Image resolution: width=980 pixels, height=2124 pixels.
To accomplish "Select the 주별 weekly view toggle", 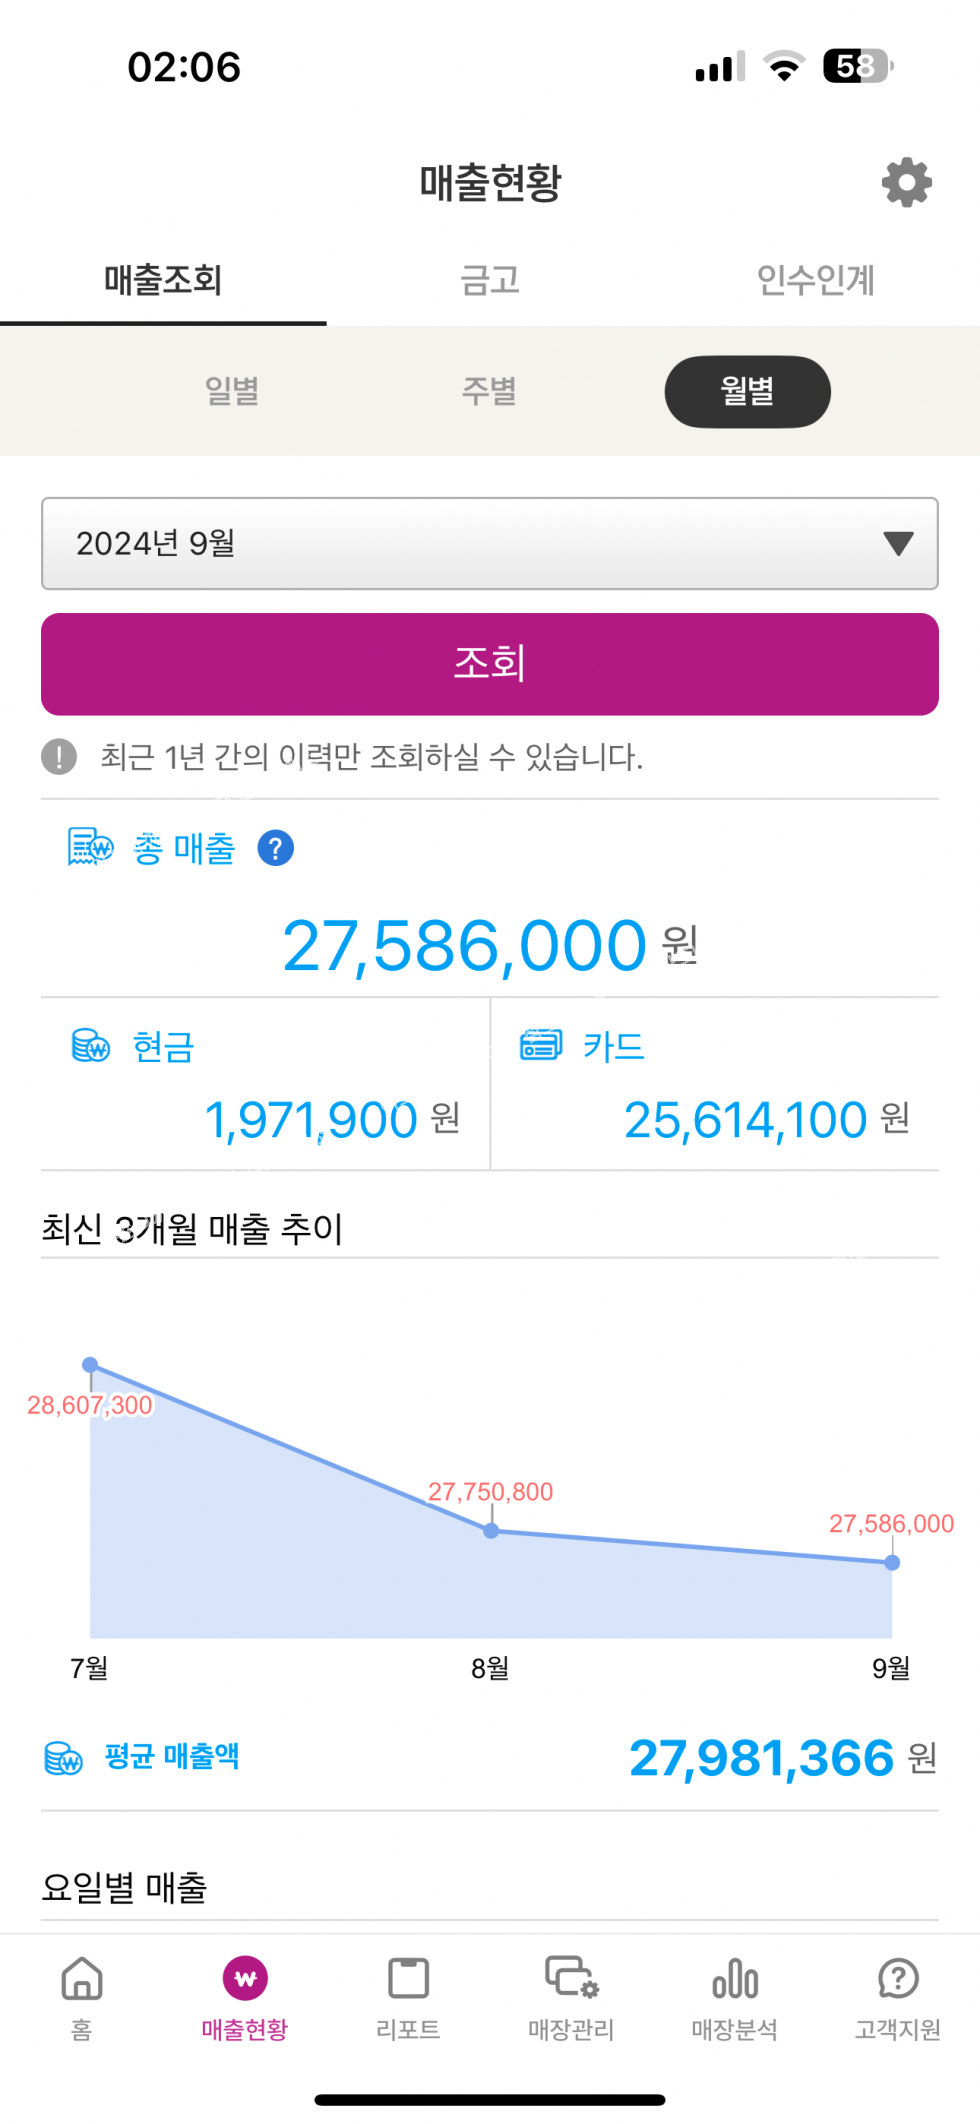I will point(489,391).
